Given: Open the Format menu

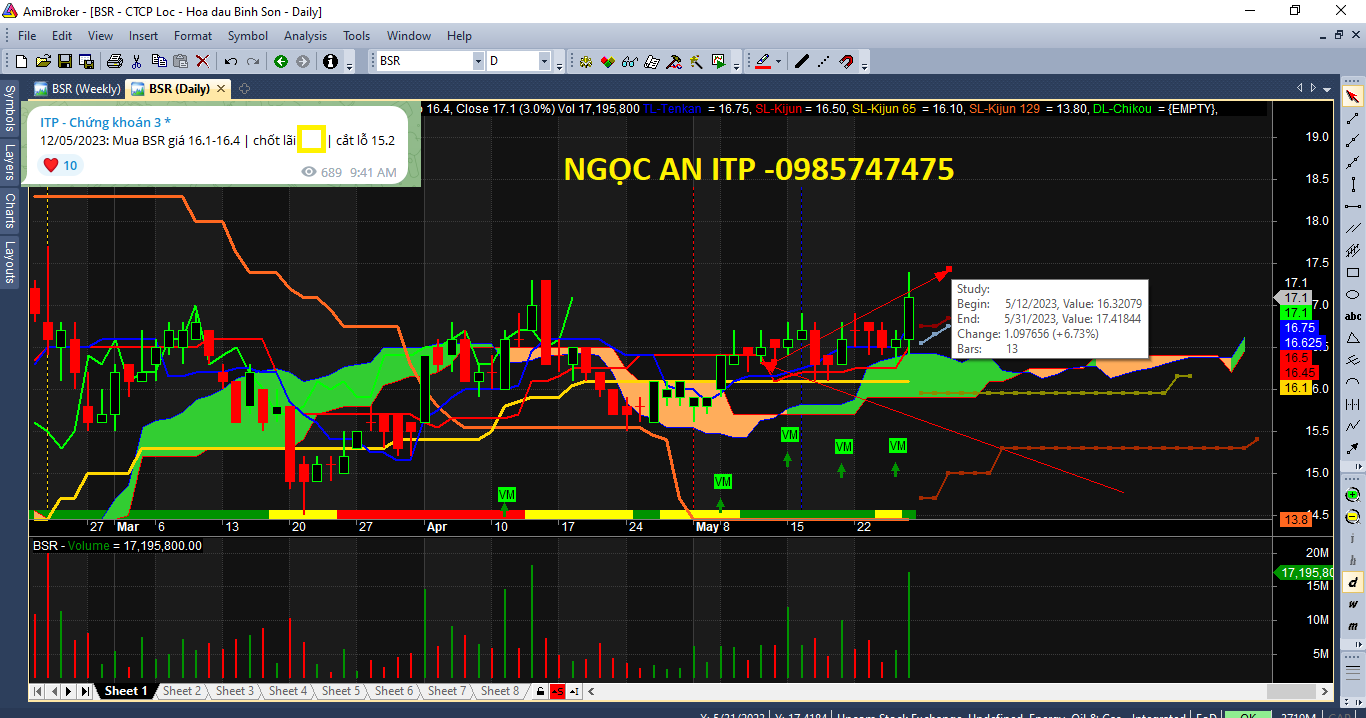Looking at the screenshot, I should point(193,35).
